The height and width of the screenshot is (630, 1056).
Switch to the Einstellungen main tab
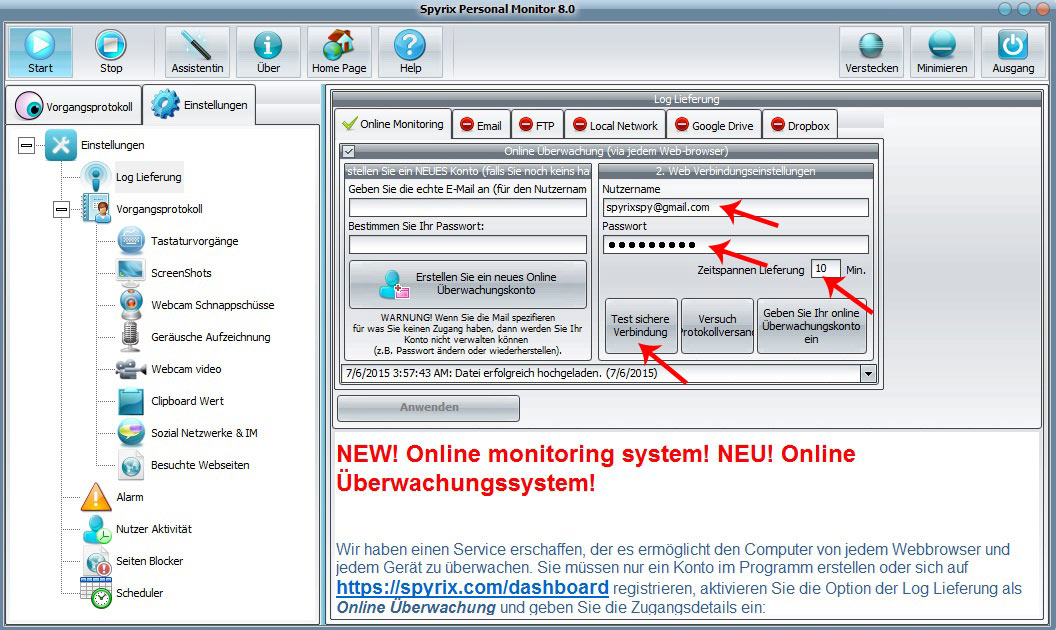[199, 104]
